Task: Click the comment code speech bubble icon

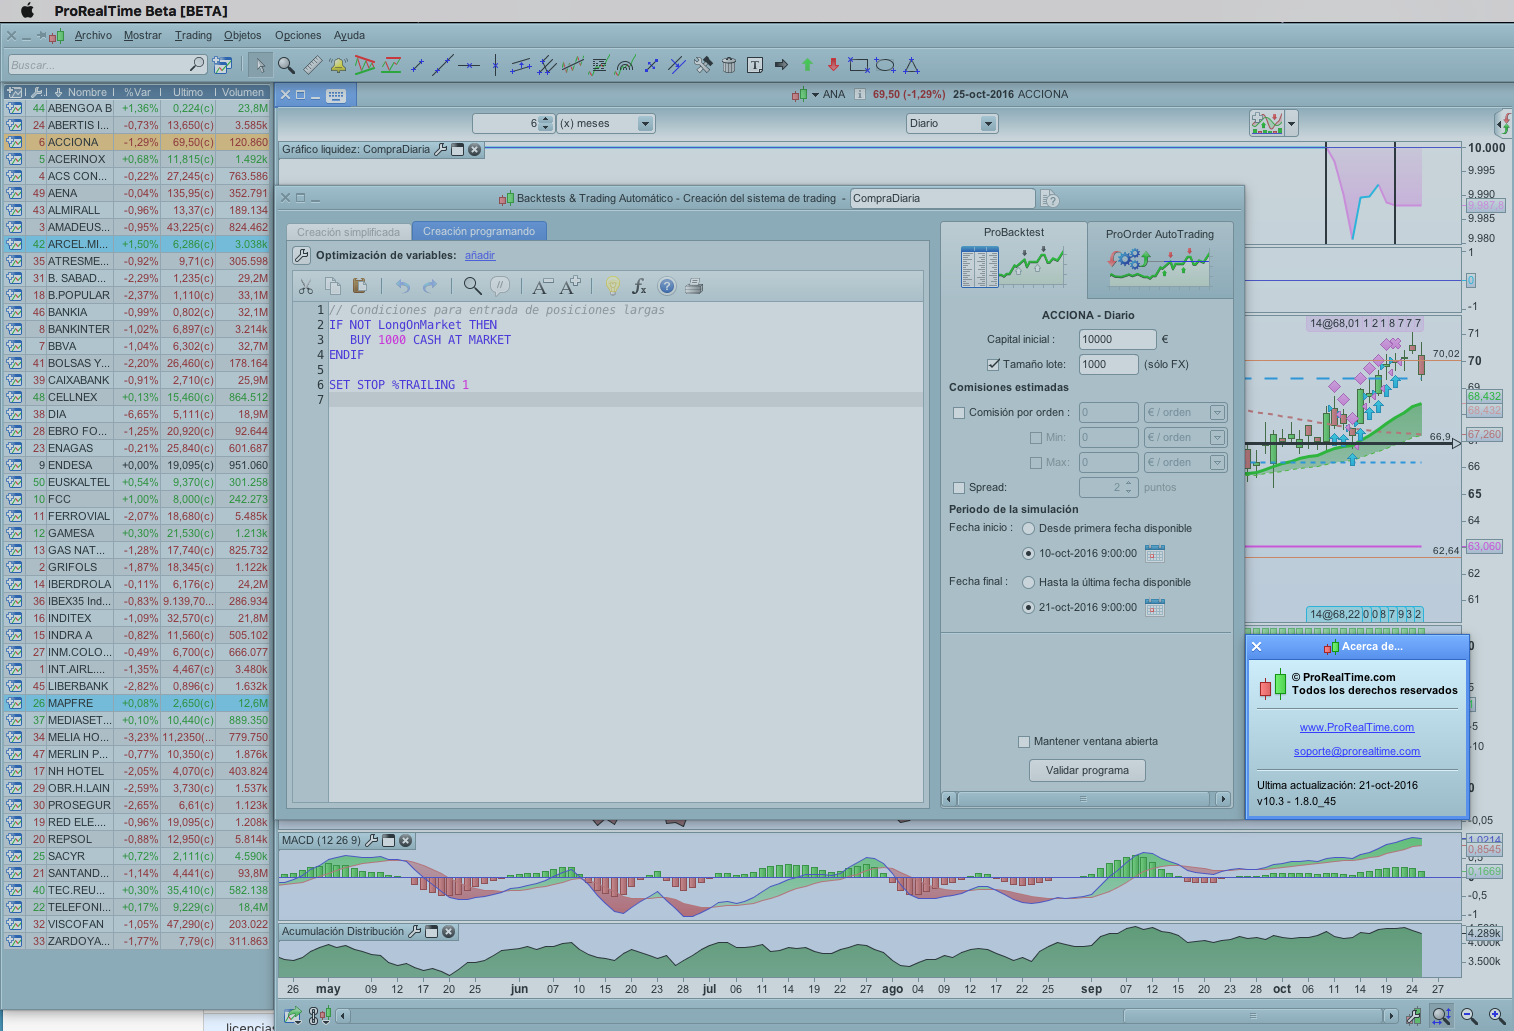Action: [500, 287]
